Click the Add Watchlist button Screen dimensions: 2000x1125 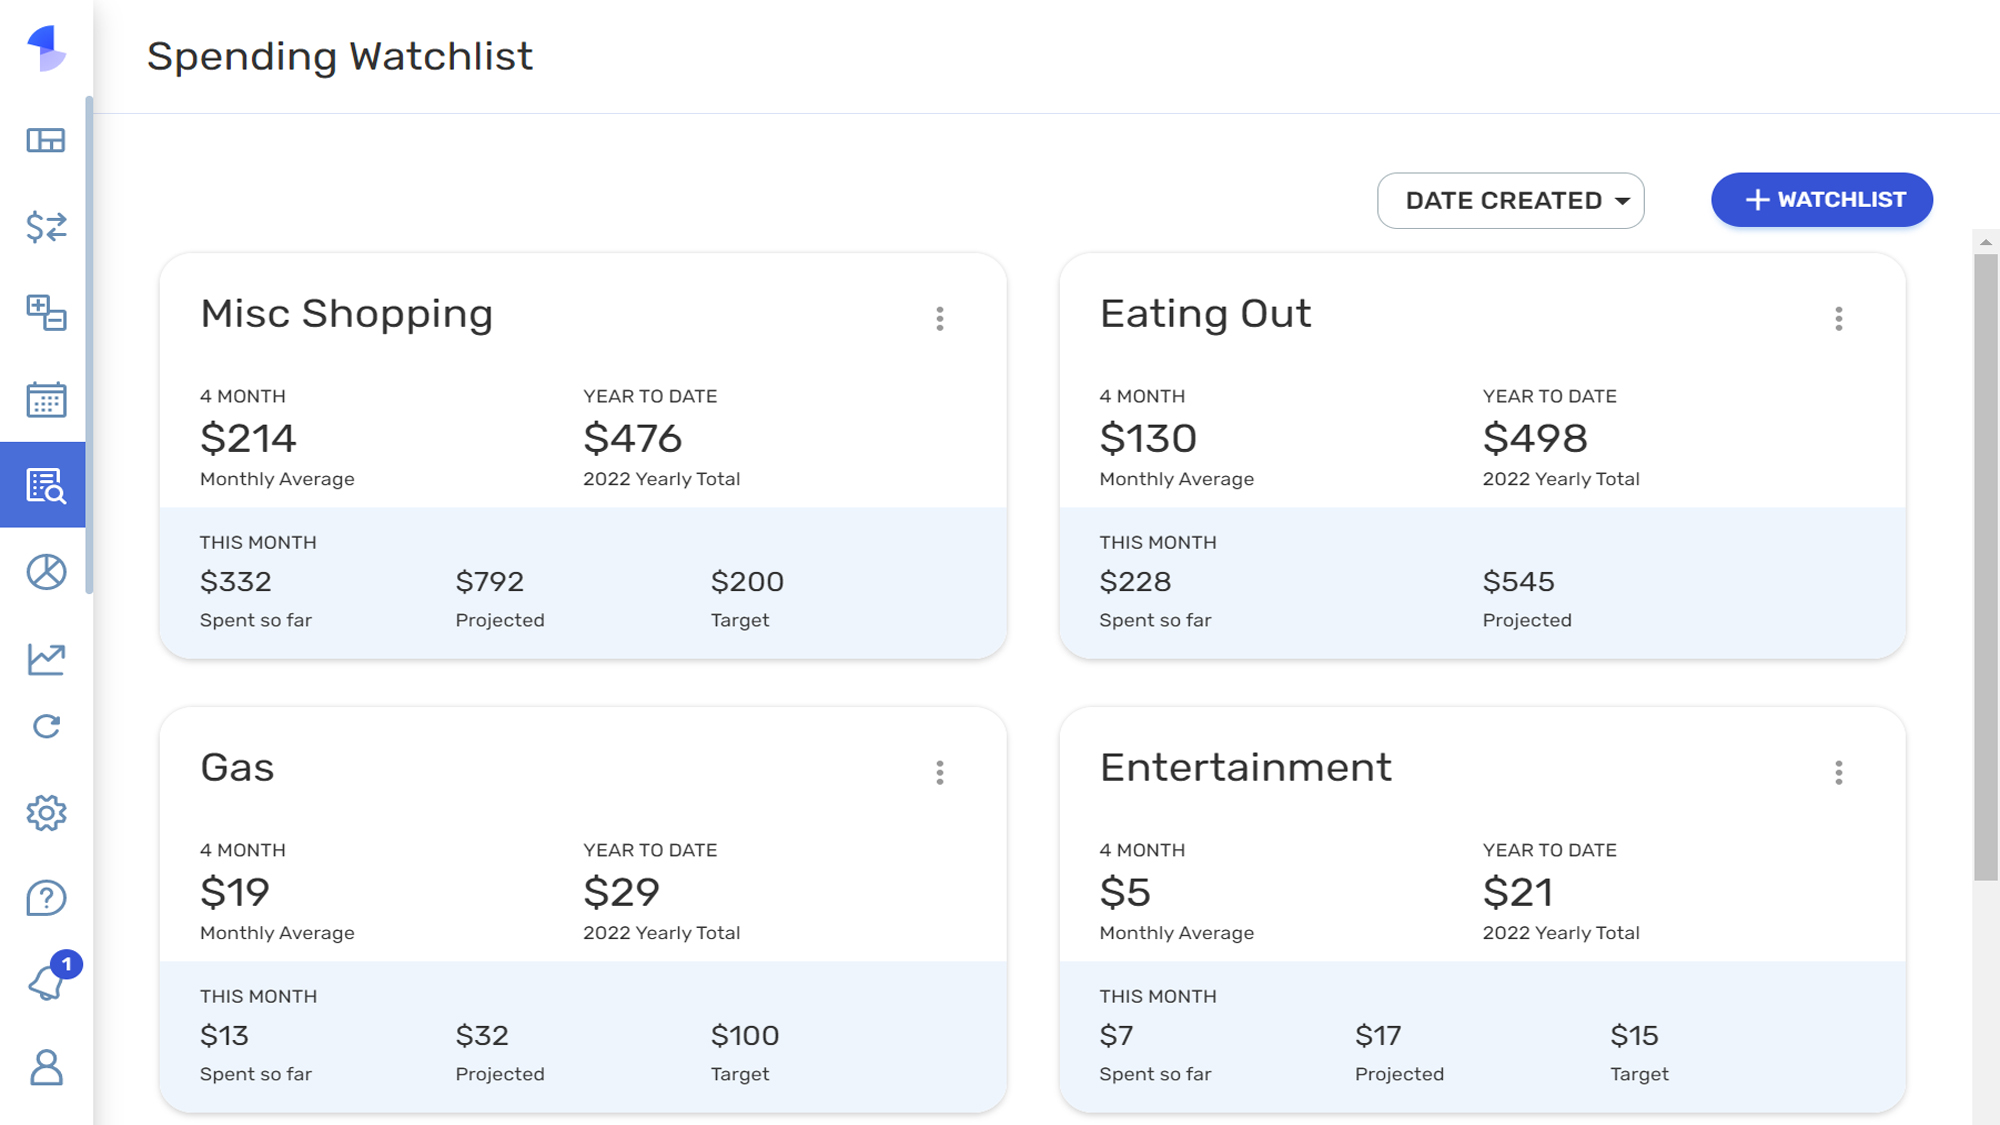1821,199
